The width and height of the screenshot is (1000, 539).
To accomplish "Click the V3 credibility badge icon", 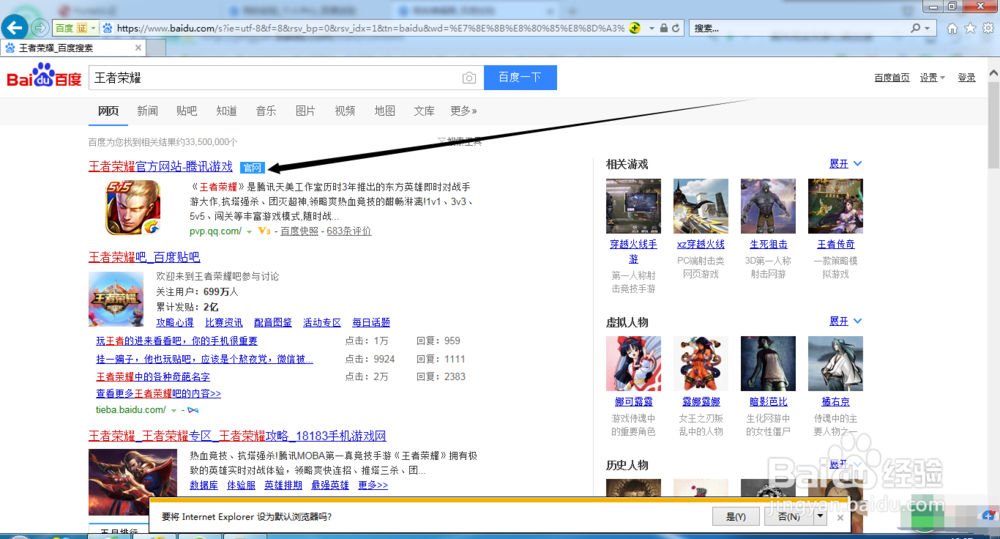I will [x=264, y=231].
